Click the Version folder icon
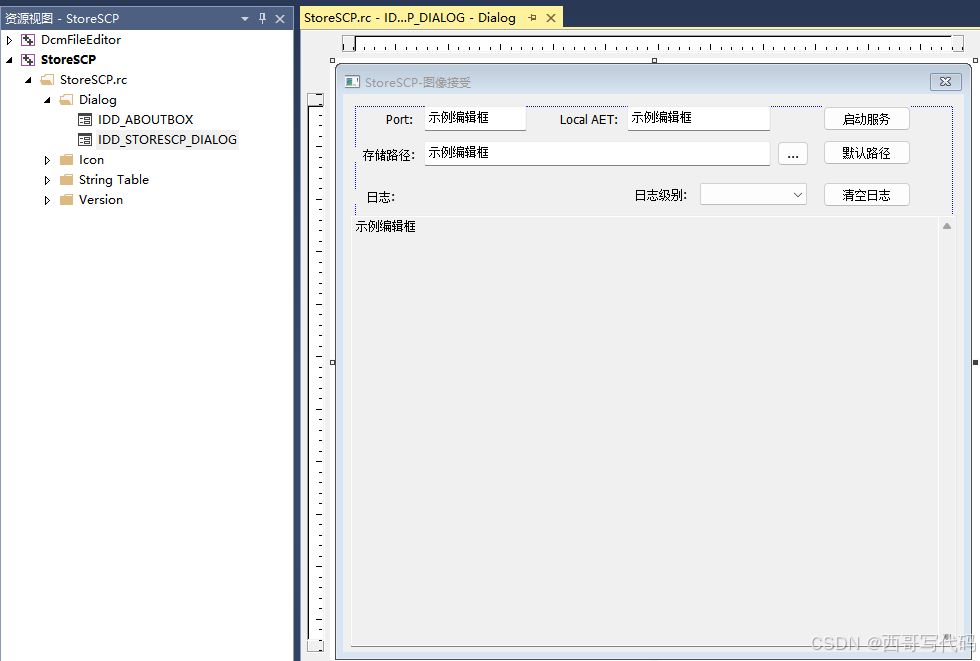The width and height of the screenshot is (980, 661). [66, 200]
